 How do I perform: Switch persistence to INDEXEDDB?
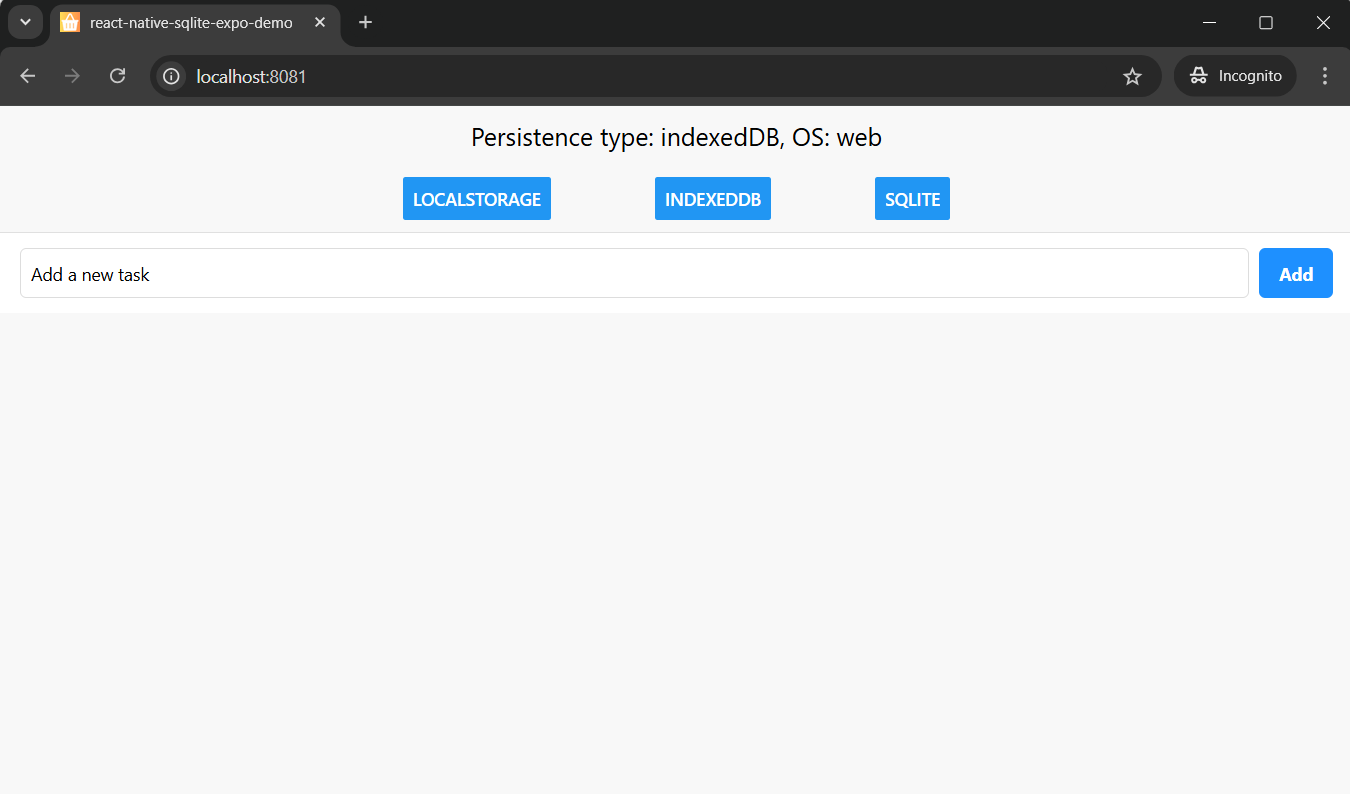713,199
